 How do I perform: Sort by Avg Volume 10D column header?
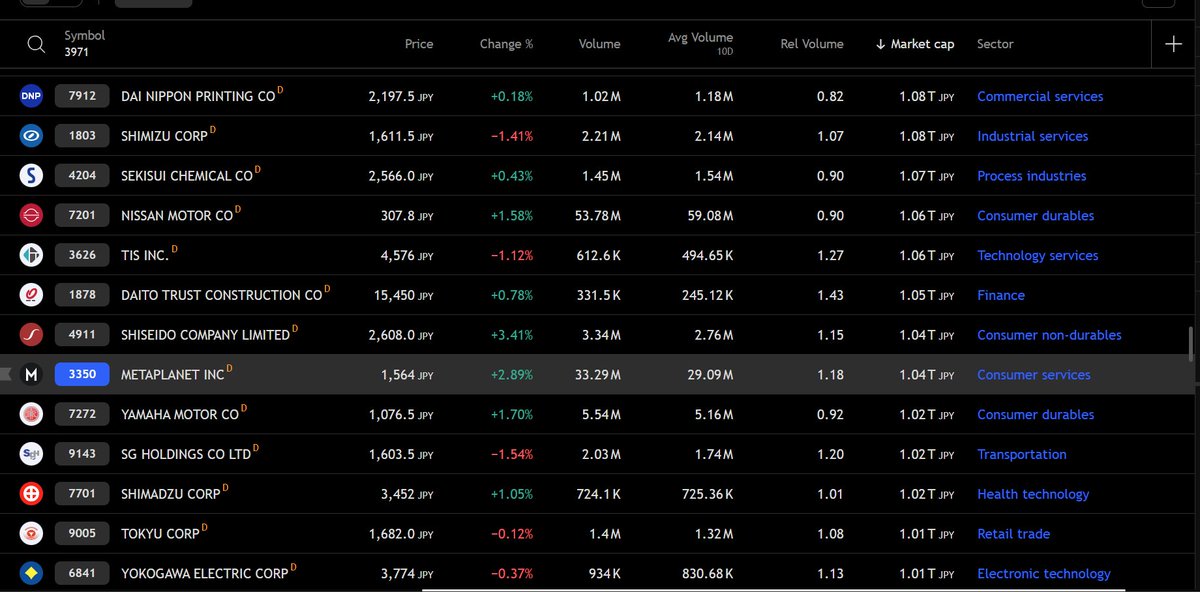(701, 43)
